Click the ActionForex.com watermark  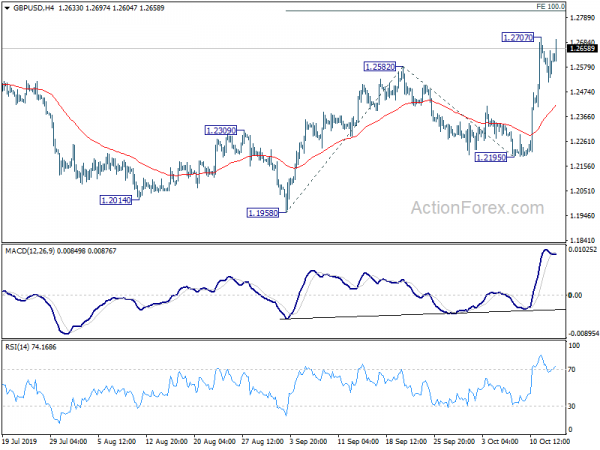coord(478,208)
